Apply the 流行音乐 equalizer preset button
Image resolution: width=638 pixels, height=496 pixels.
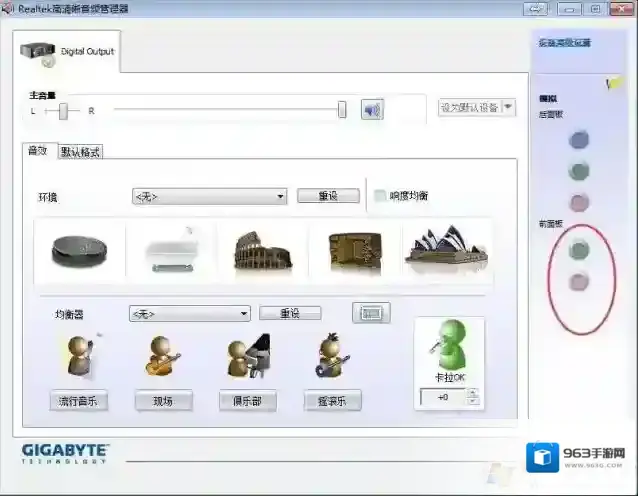[79, 401]
